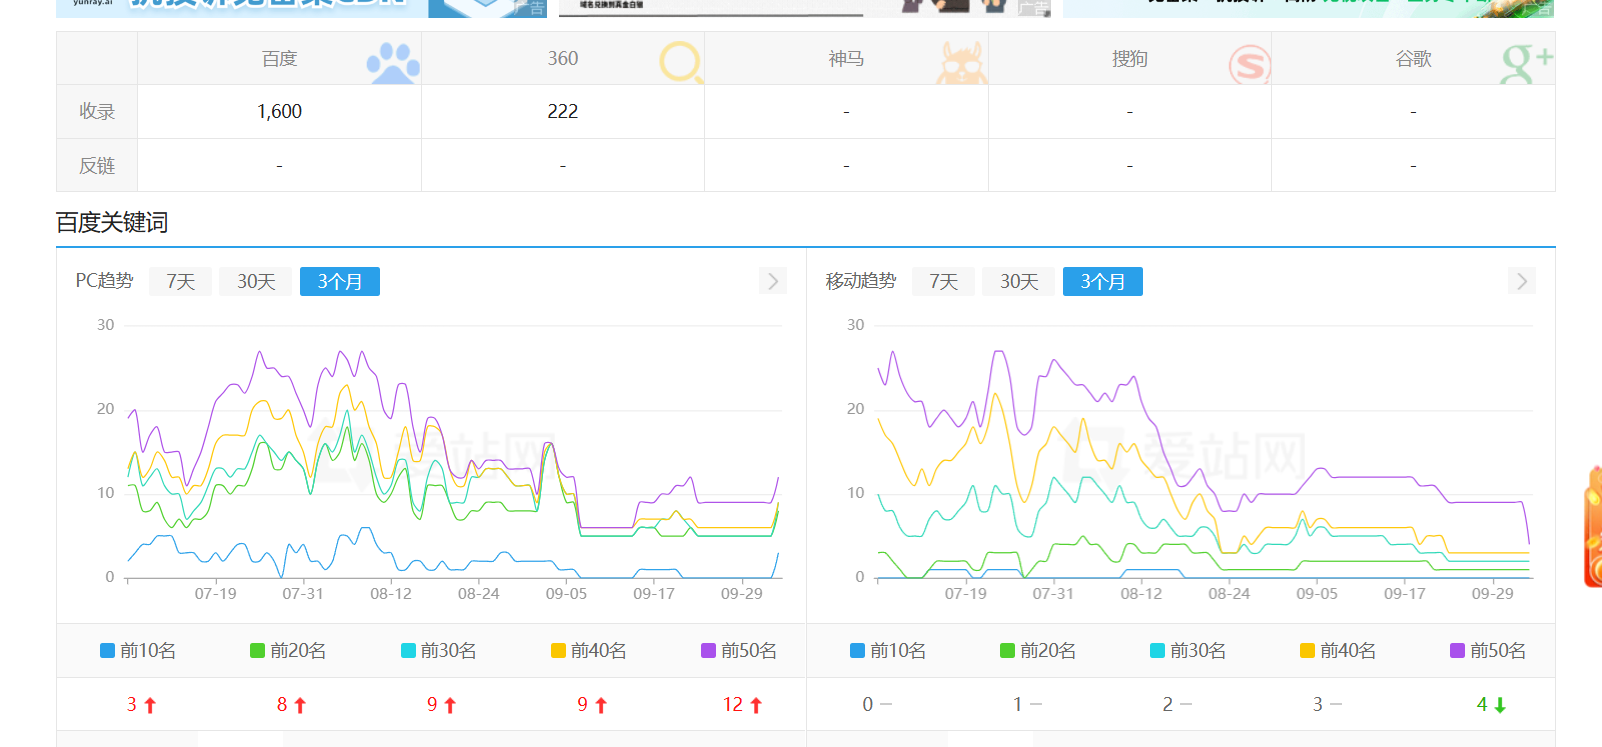Viewport: 1602px width, 747px height.
Task: Click the Shenma search mascot icon
Action: pyautogui.click(x=961, y=63)
